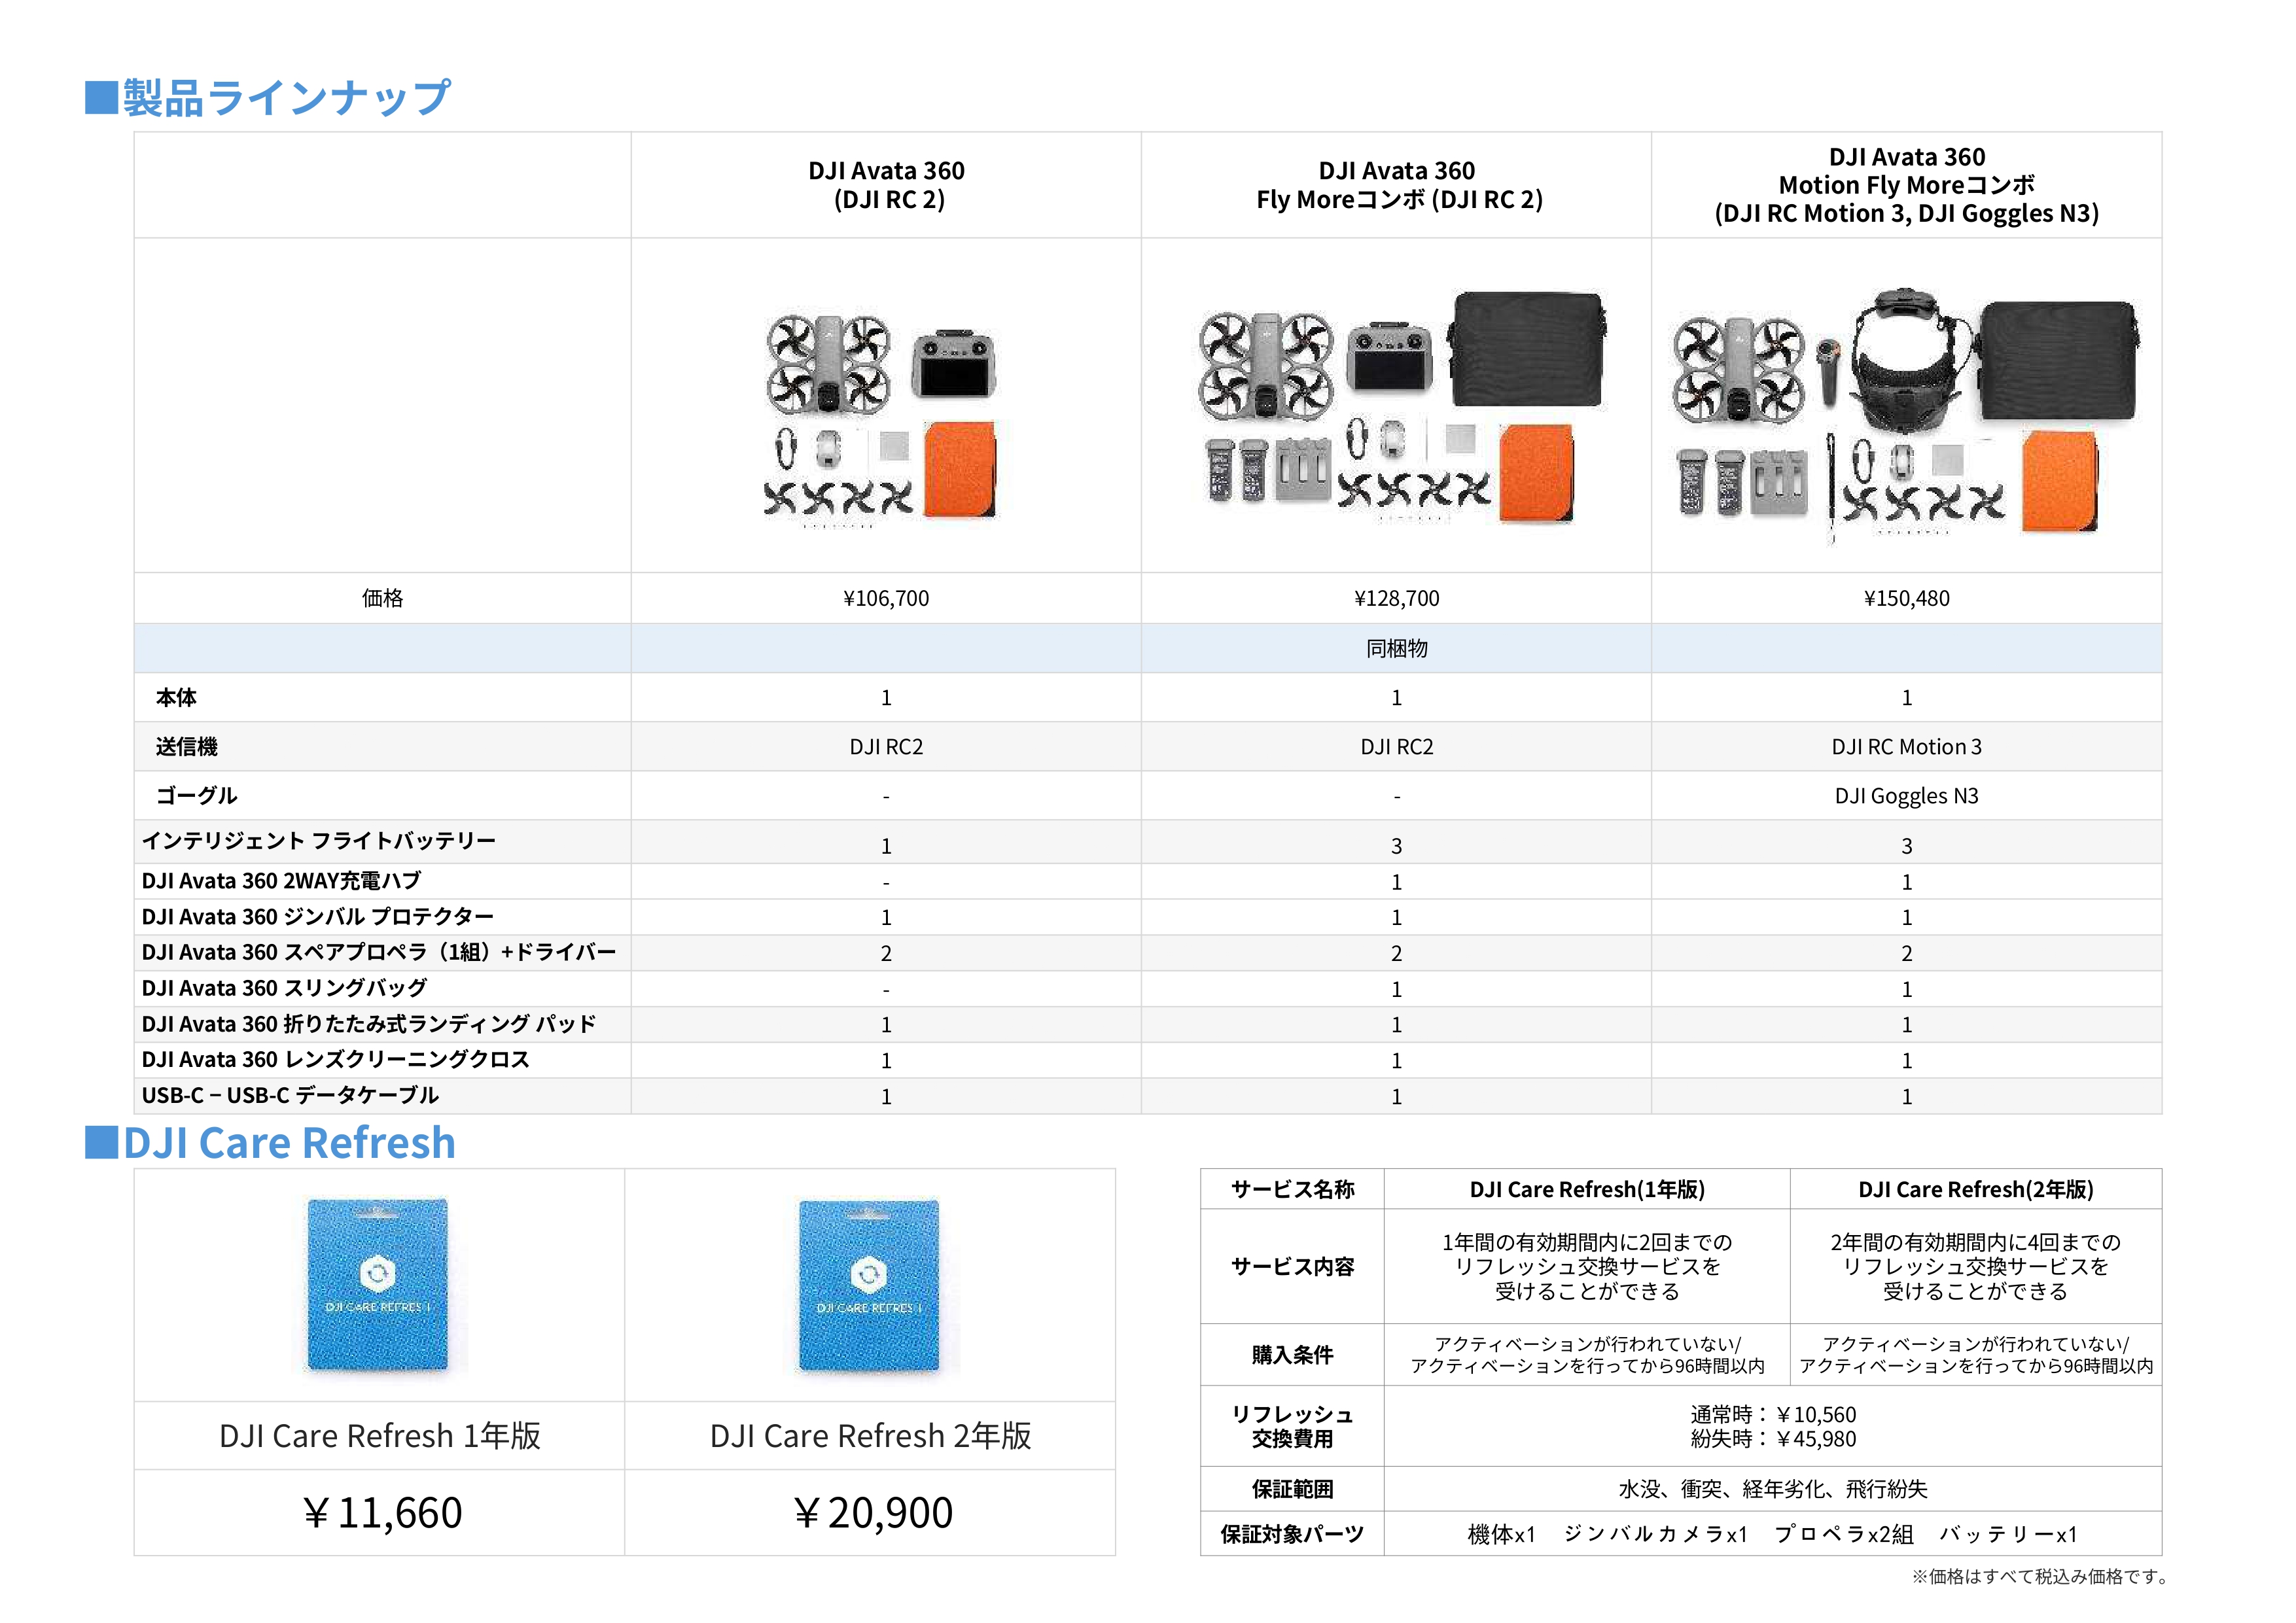Viewport: 2296px width, 1623px height.
Task: Click the price '¥106,700'
Action: 886,598
